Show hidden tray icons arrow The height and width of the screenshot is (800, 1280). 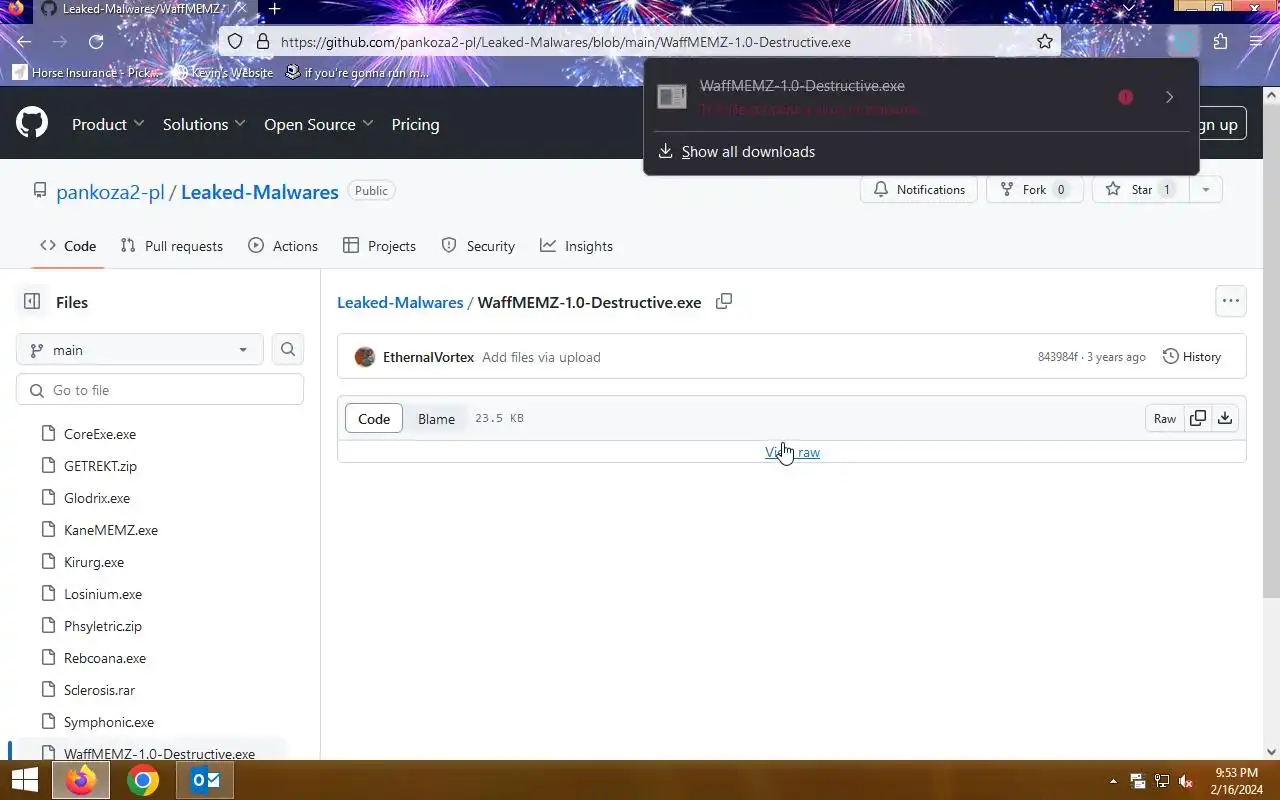pyautogui.click(x=1113, y=781)
